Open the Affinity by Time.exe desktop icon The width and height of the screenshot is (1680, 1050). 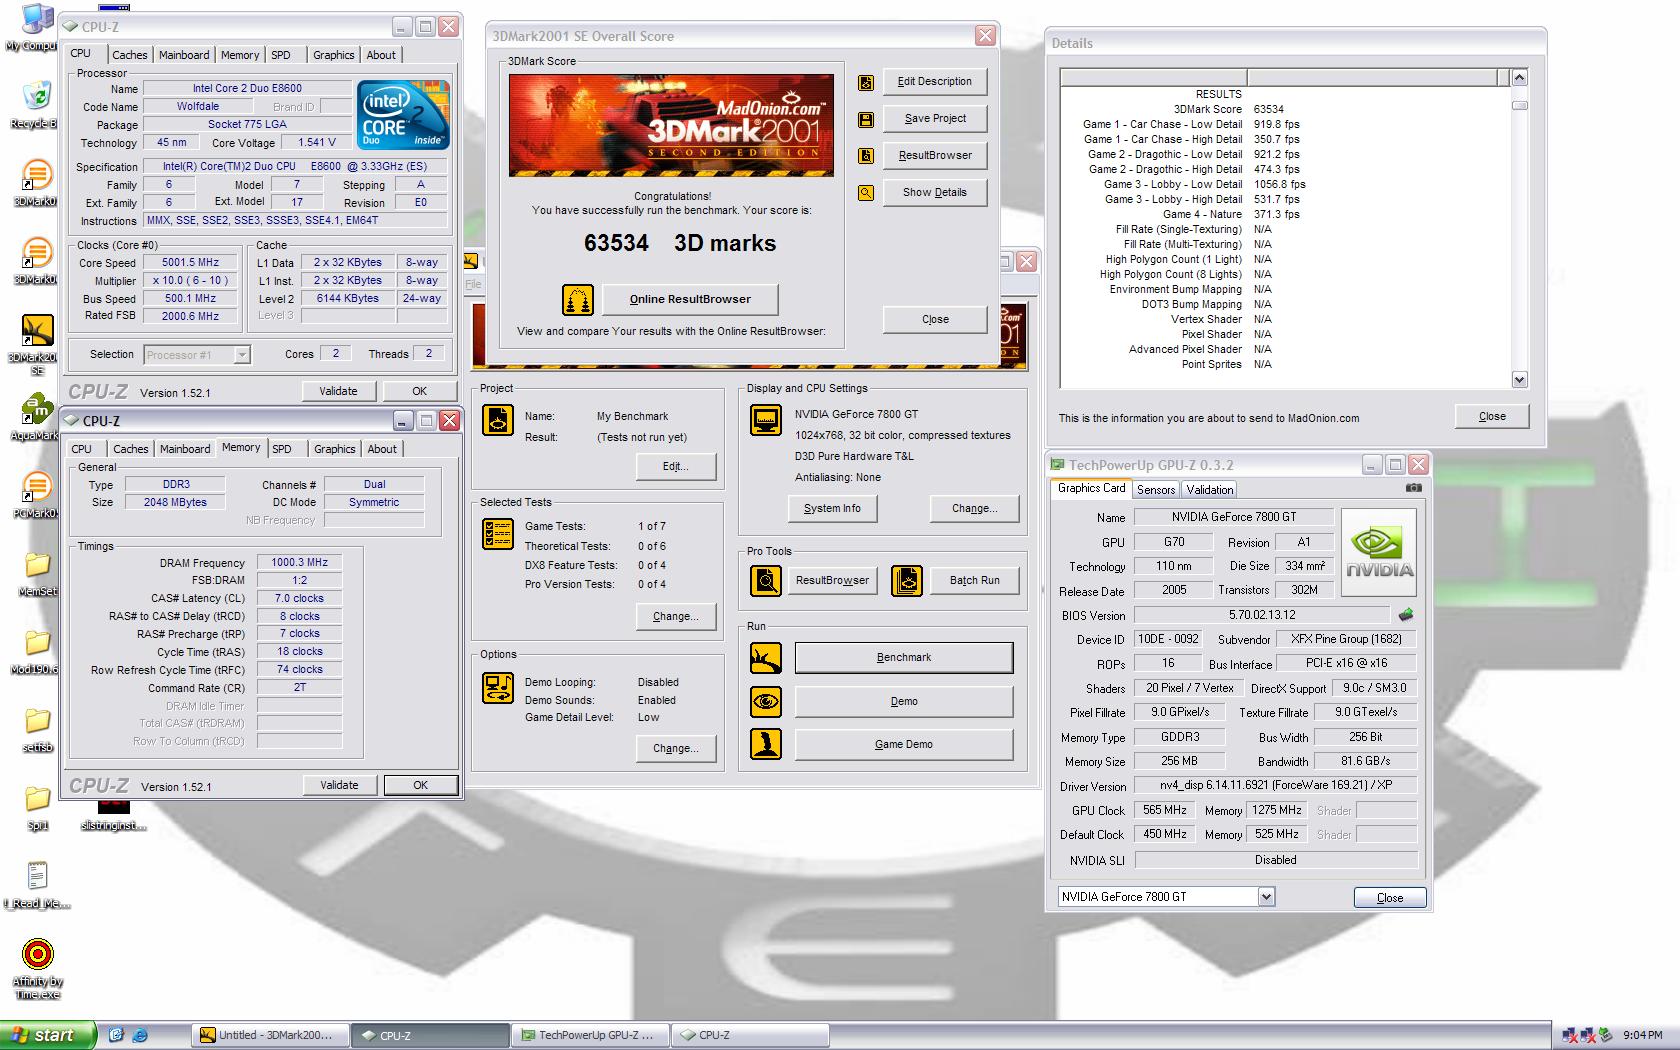pyautogui.click(x=37, y=968)
